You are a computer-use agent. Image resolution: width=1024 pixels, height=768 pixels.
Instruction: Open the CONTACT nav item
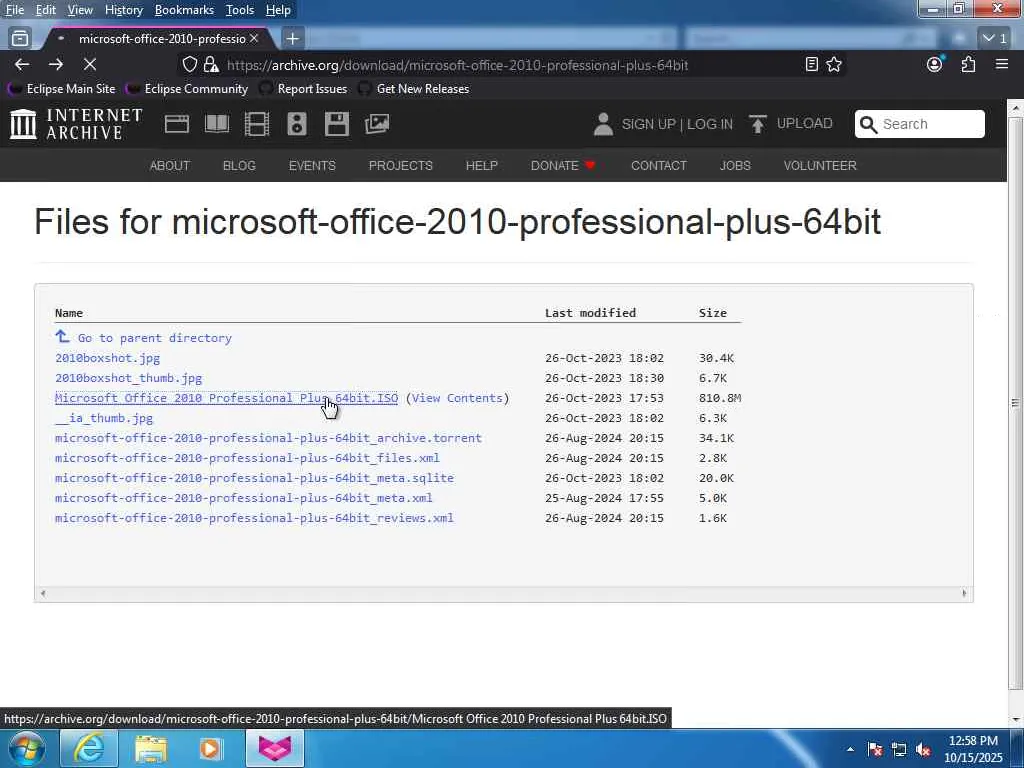[658, 165]
